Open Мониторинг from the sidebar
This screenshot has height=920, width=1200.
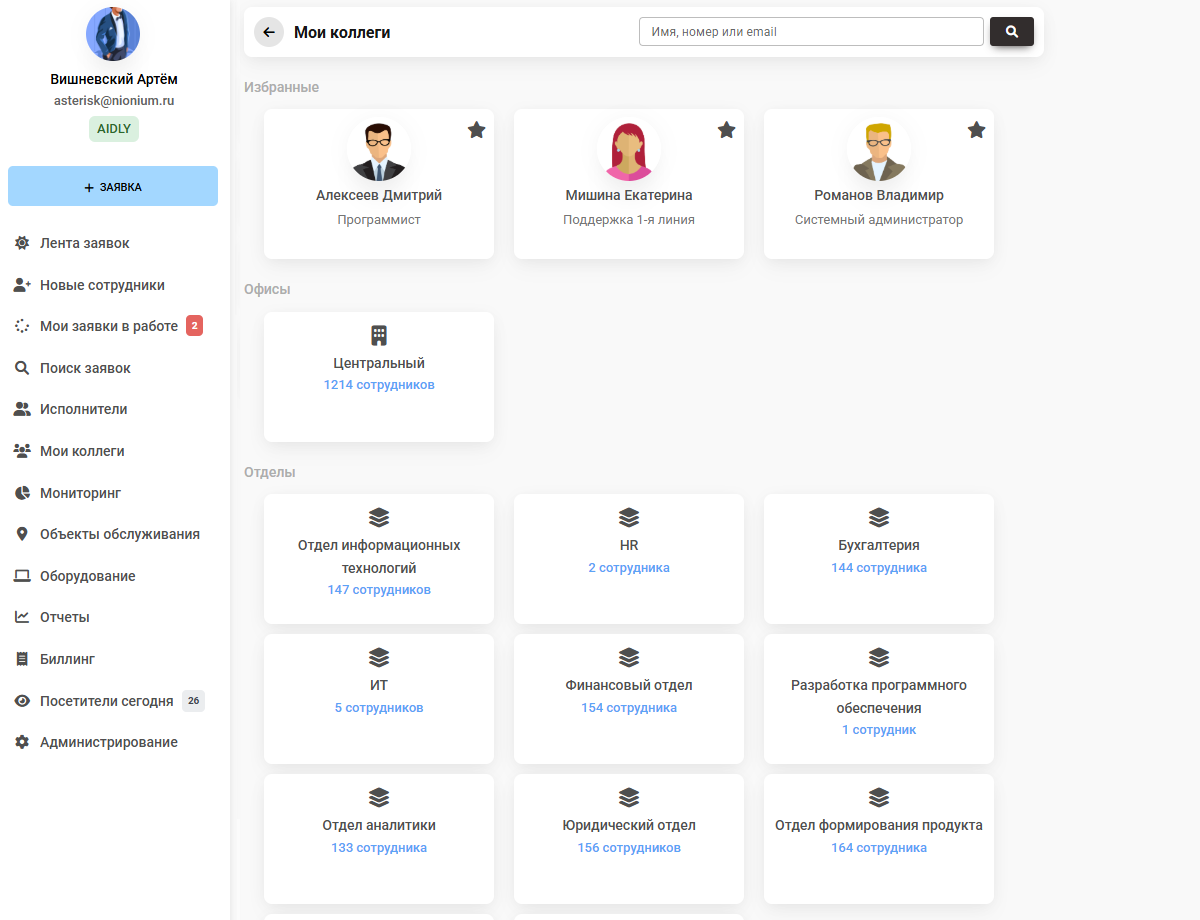click(80, 493)
